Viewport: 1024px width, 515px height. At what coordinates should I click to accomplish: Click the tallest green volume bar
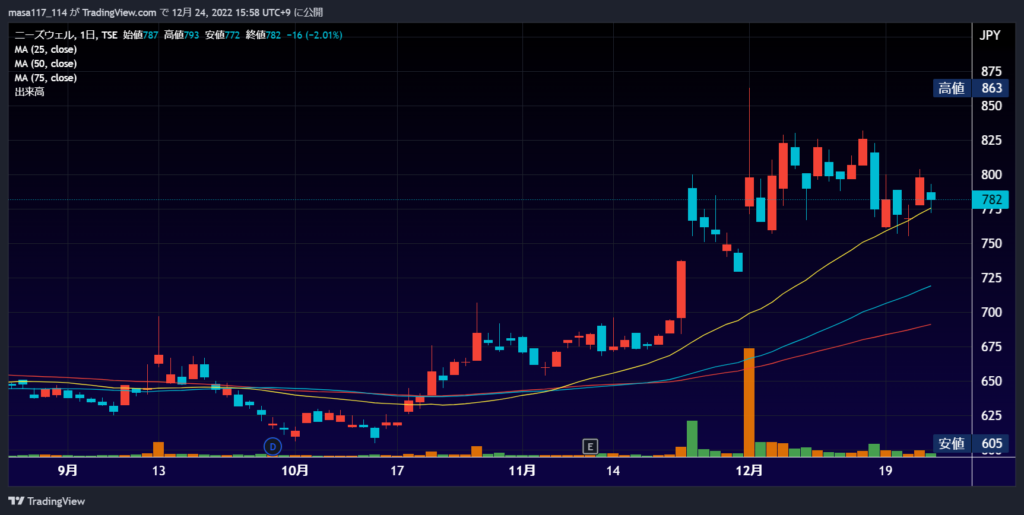[x=692, y=439]
